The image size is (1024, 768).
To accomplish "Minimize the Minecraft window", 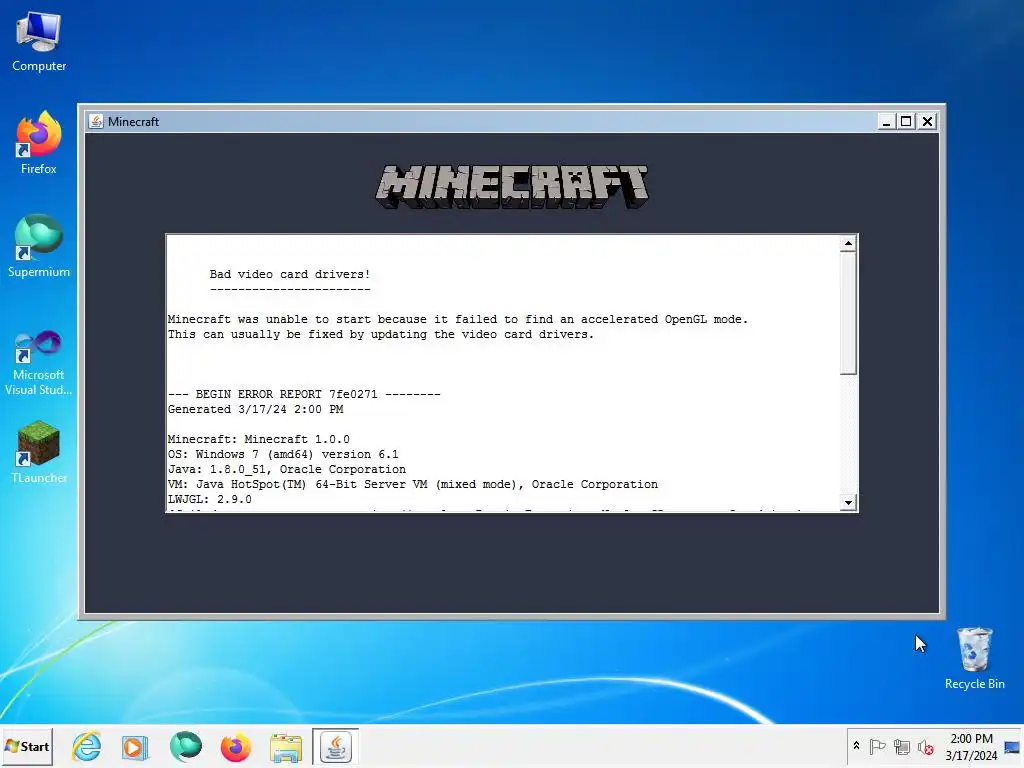I will [x=886, y=121].
